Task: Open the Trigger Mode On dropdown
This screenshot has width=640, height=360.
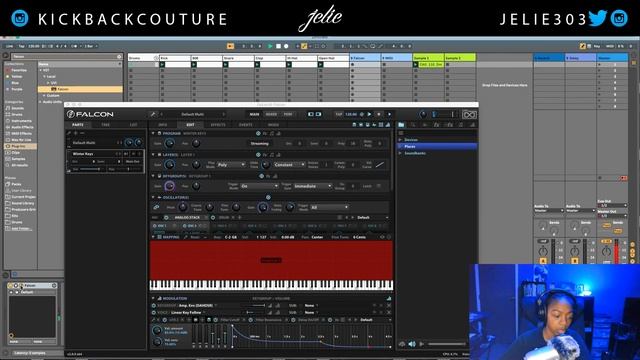Action: click(x=259, y=186)
